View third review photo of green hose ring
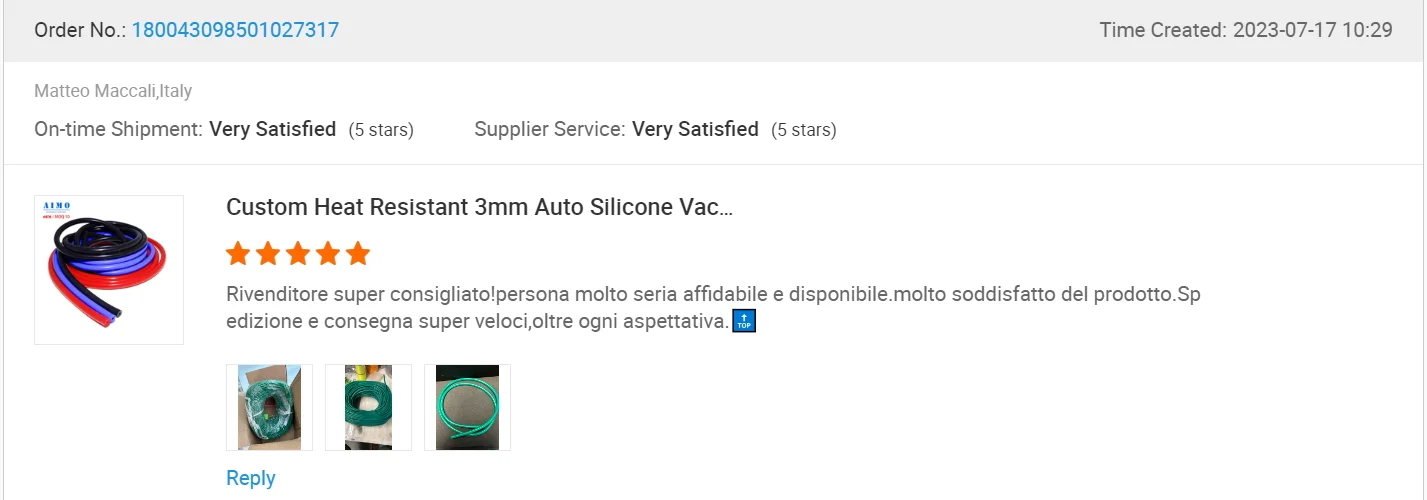The image size is (1427, 500). pyautogui.click(x=467, y=407)
